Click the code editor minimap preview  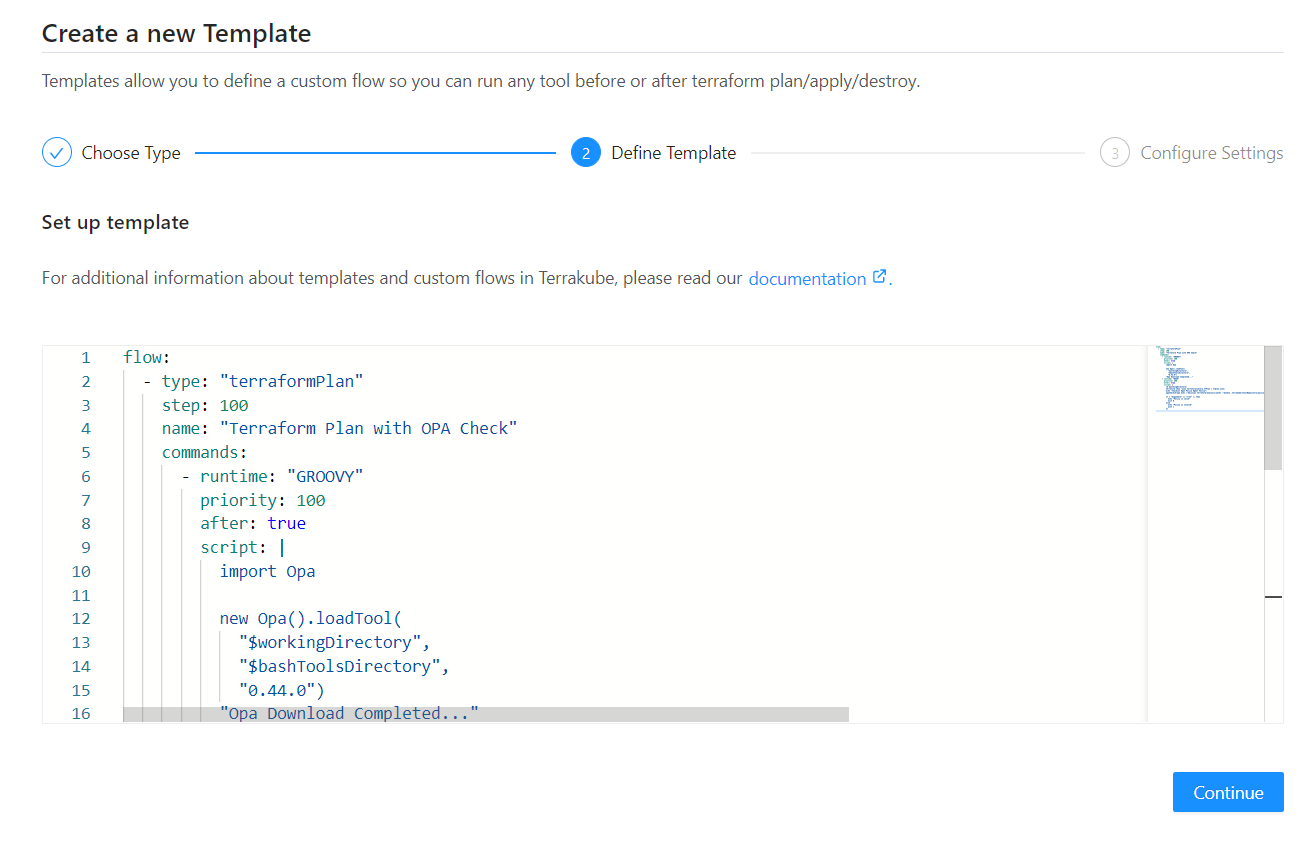[x=1204, y=378]
